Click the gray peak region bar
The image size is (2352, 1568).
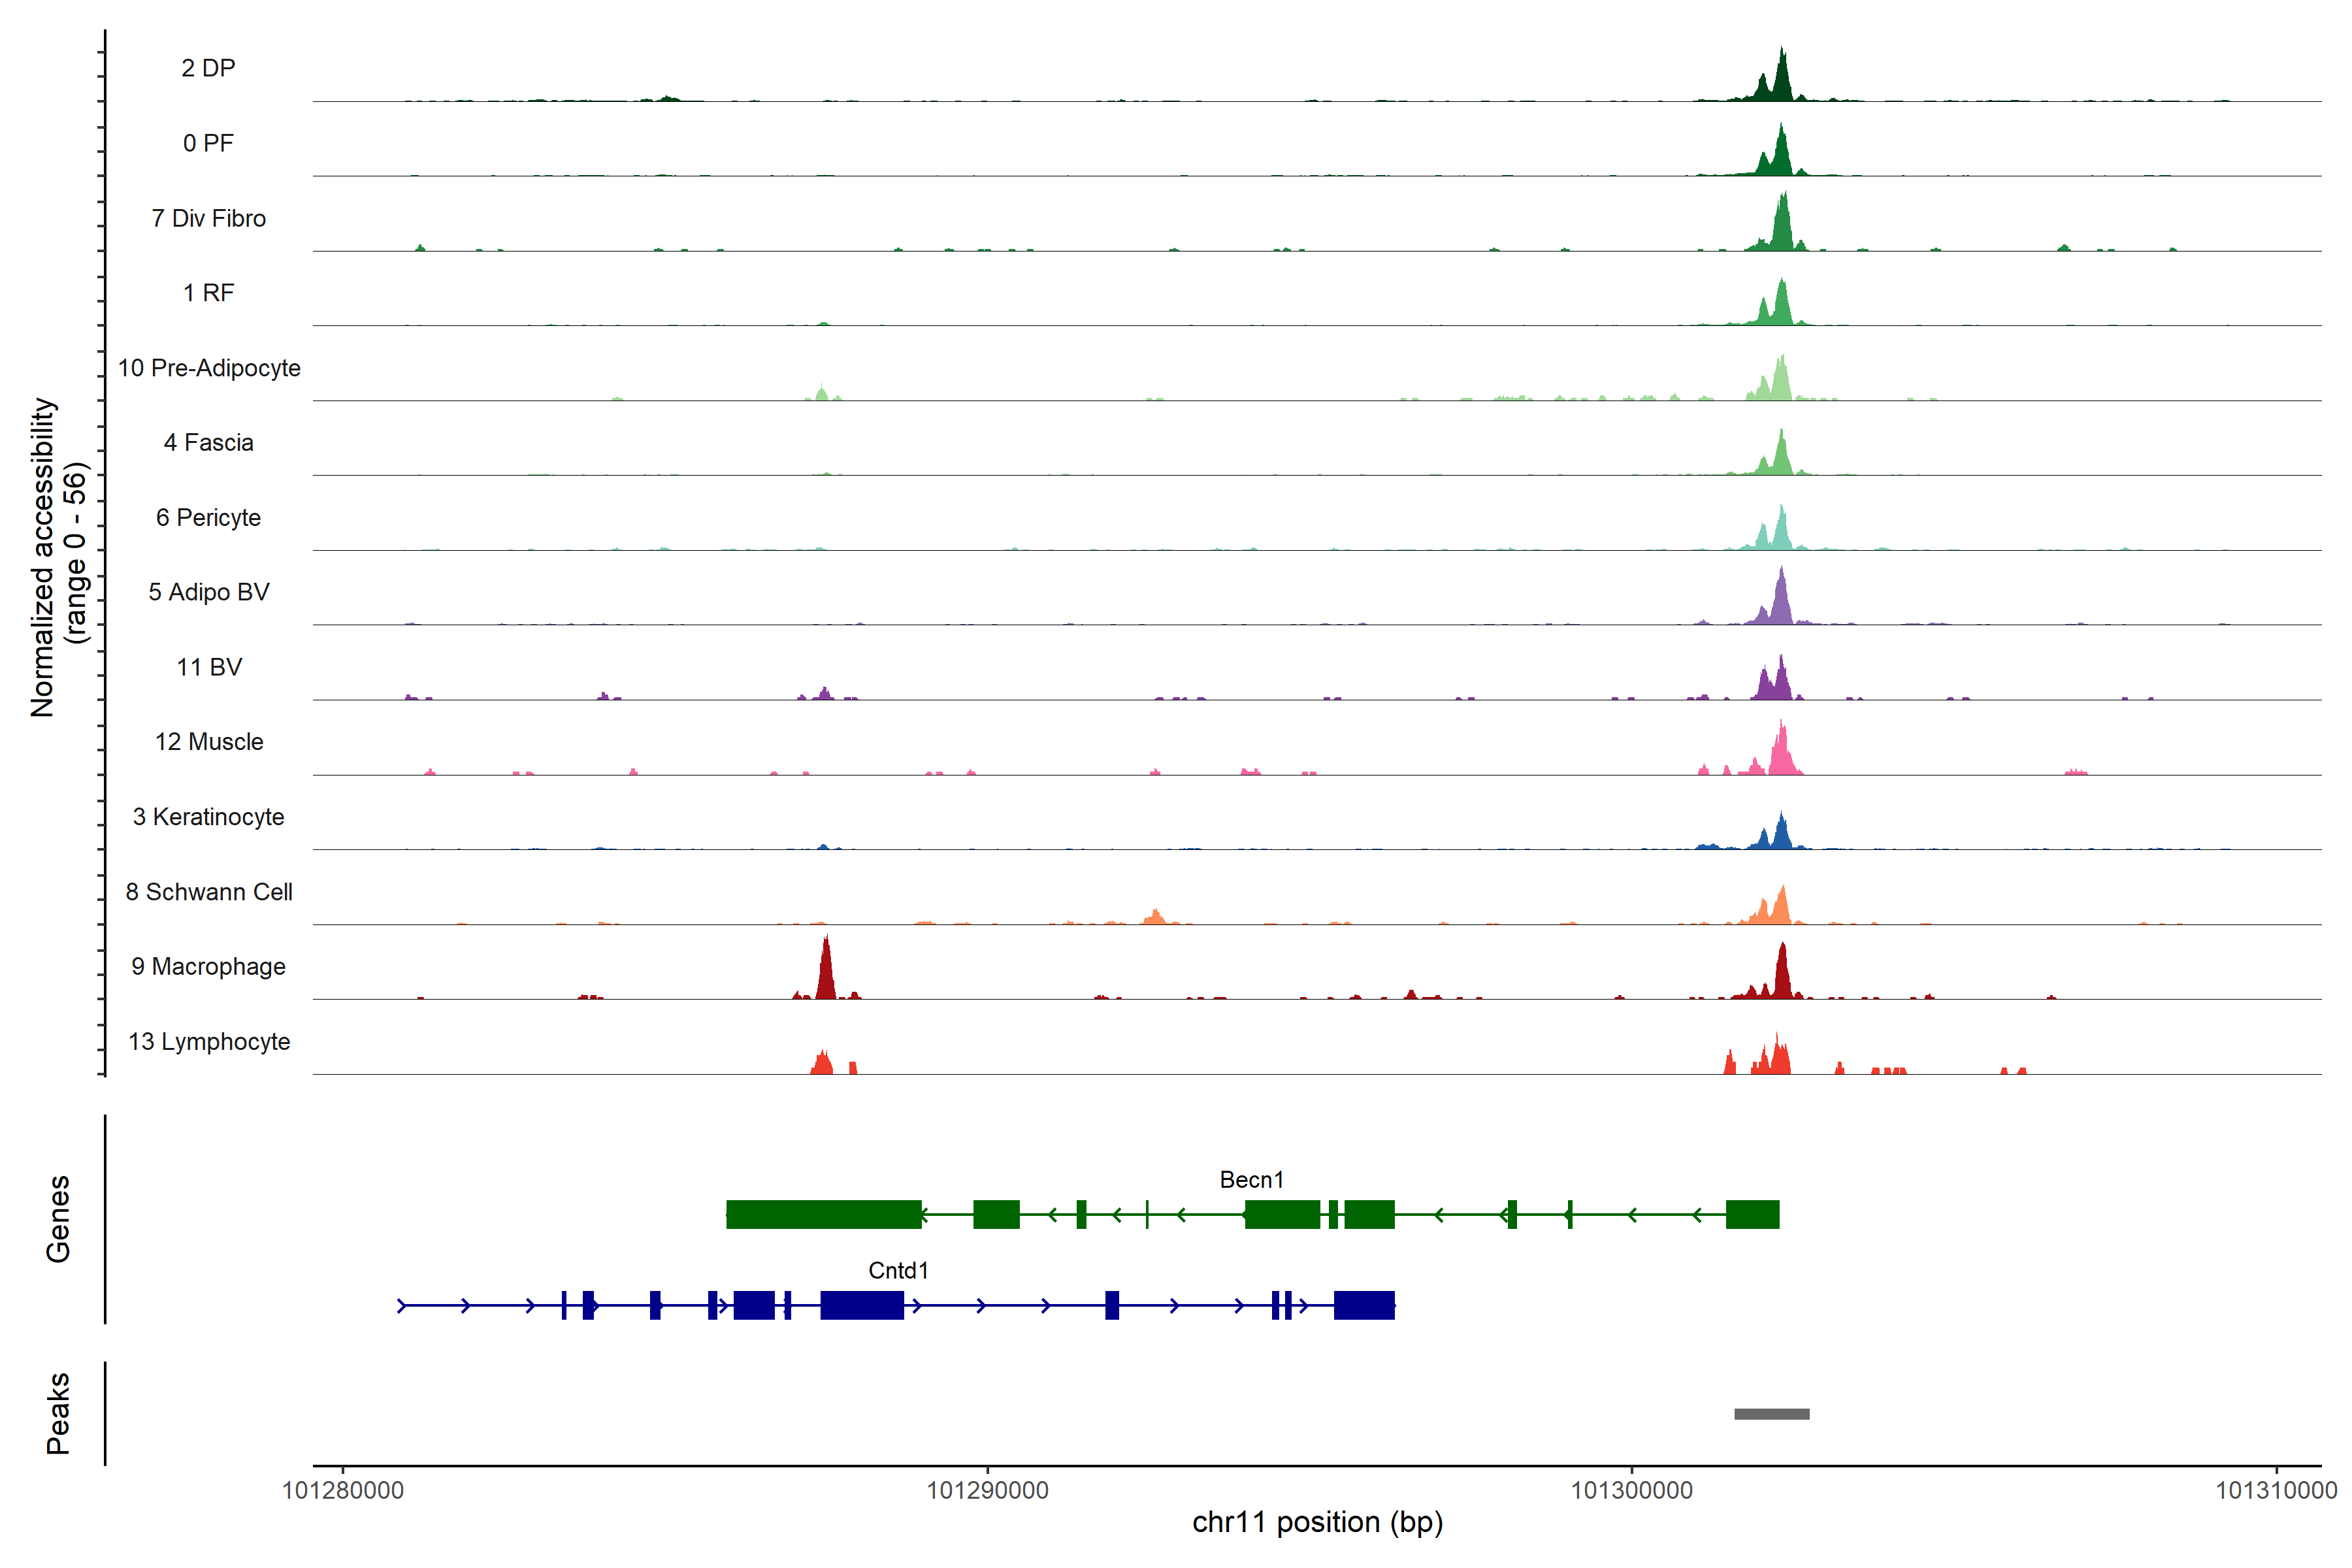[x=1771, y=1413]
